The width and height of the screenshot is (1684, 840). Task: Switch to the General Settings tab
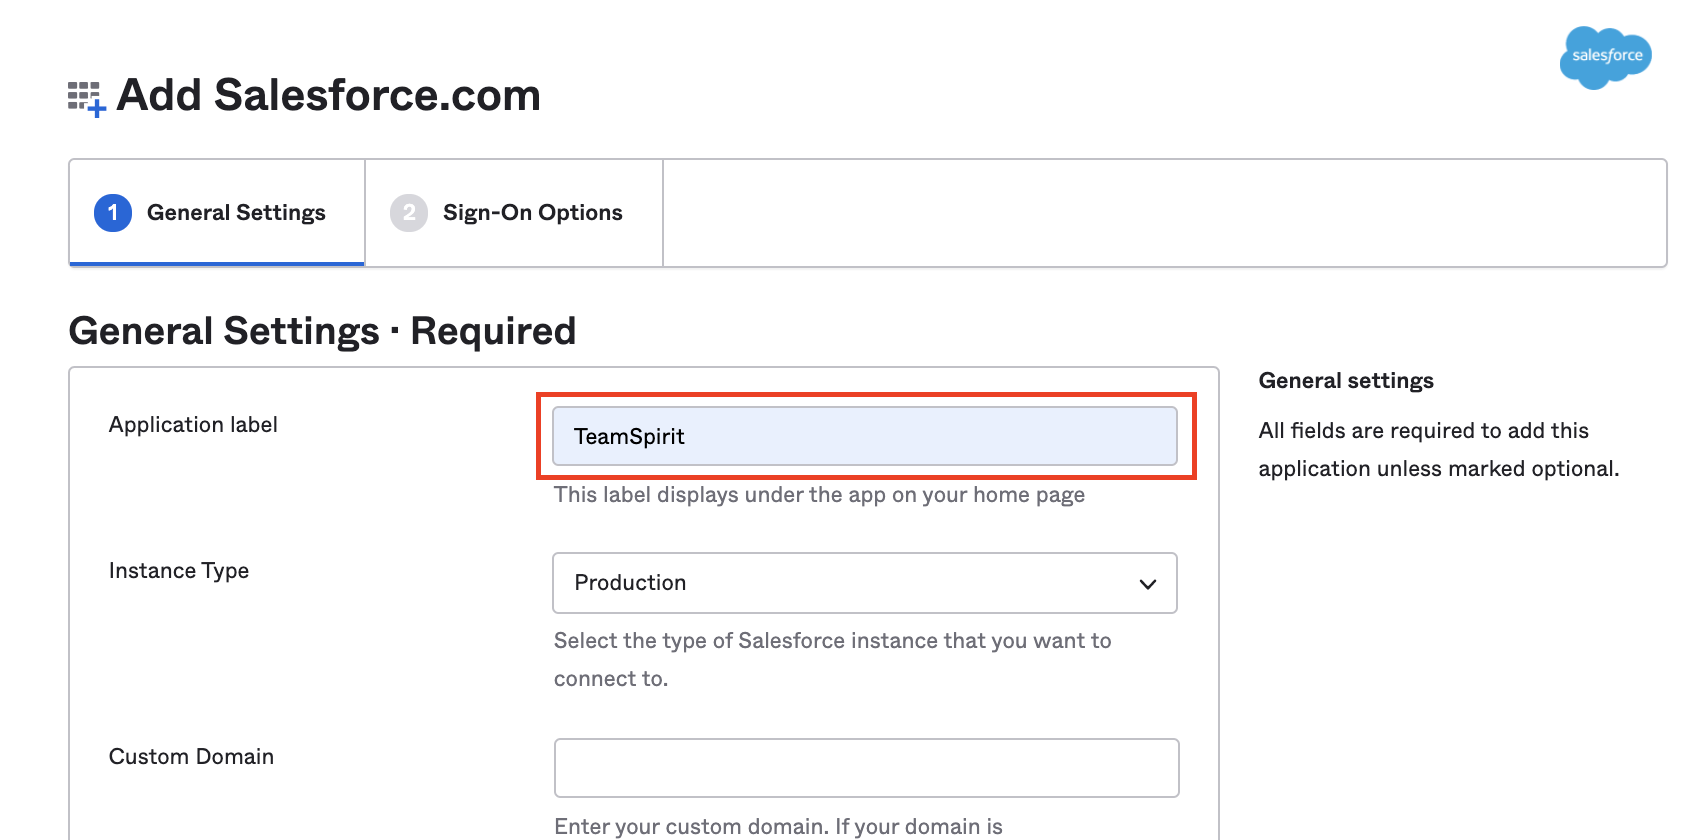tap(236, 213)
